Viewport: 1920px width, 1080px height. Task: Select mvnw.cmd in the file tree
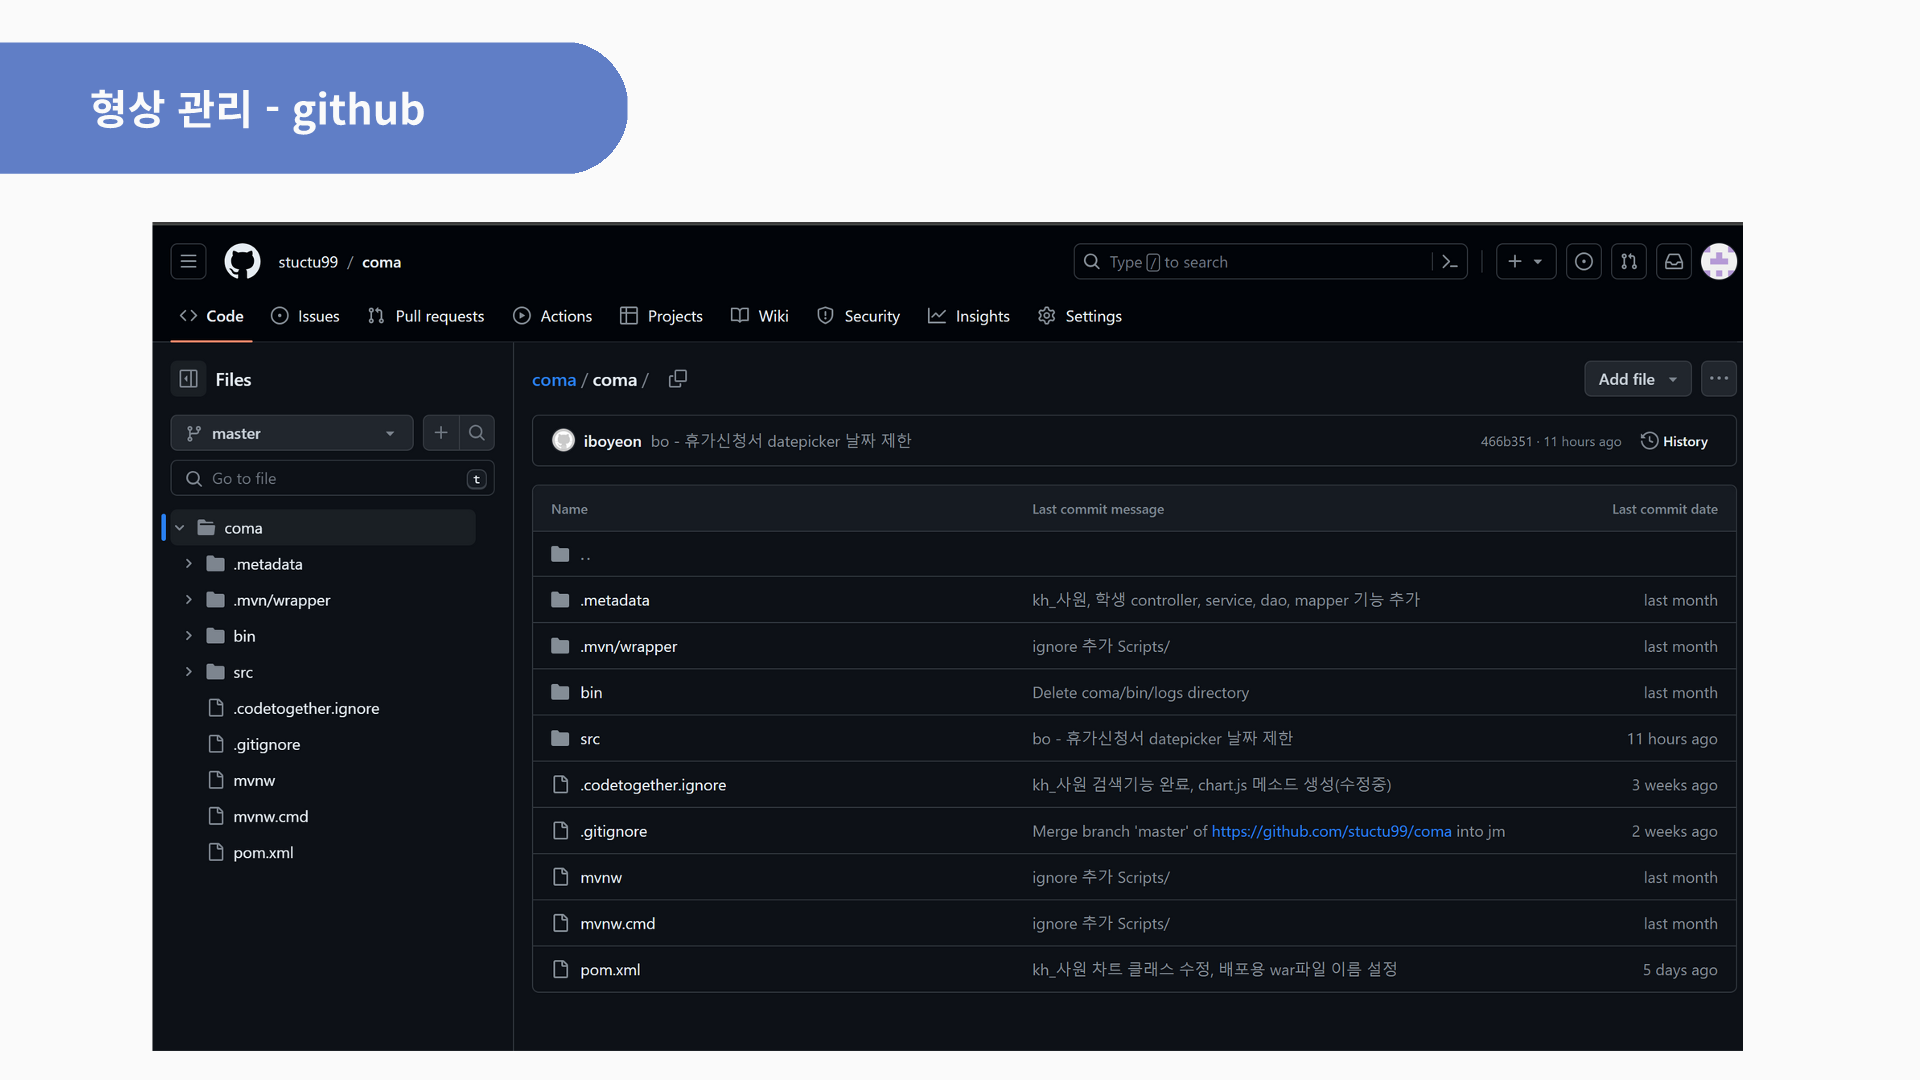click(x=270, y=816)
